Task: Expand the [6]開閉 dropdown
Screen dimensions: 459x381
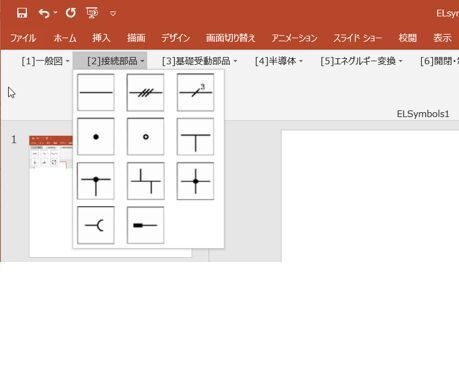Action: pyautogui.click(x=439, y=61)
